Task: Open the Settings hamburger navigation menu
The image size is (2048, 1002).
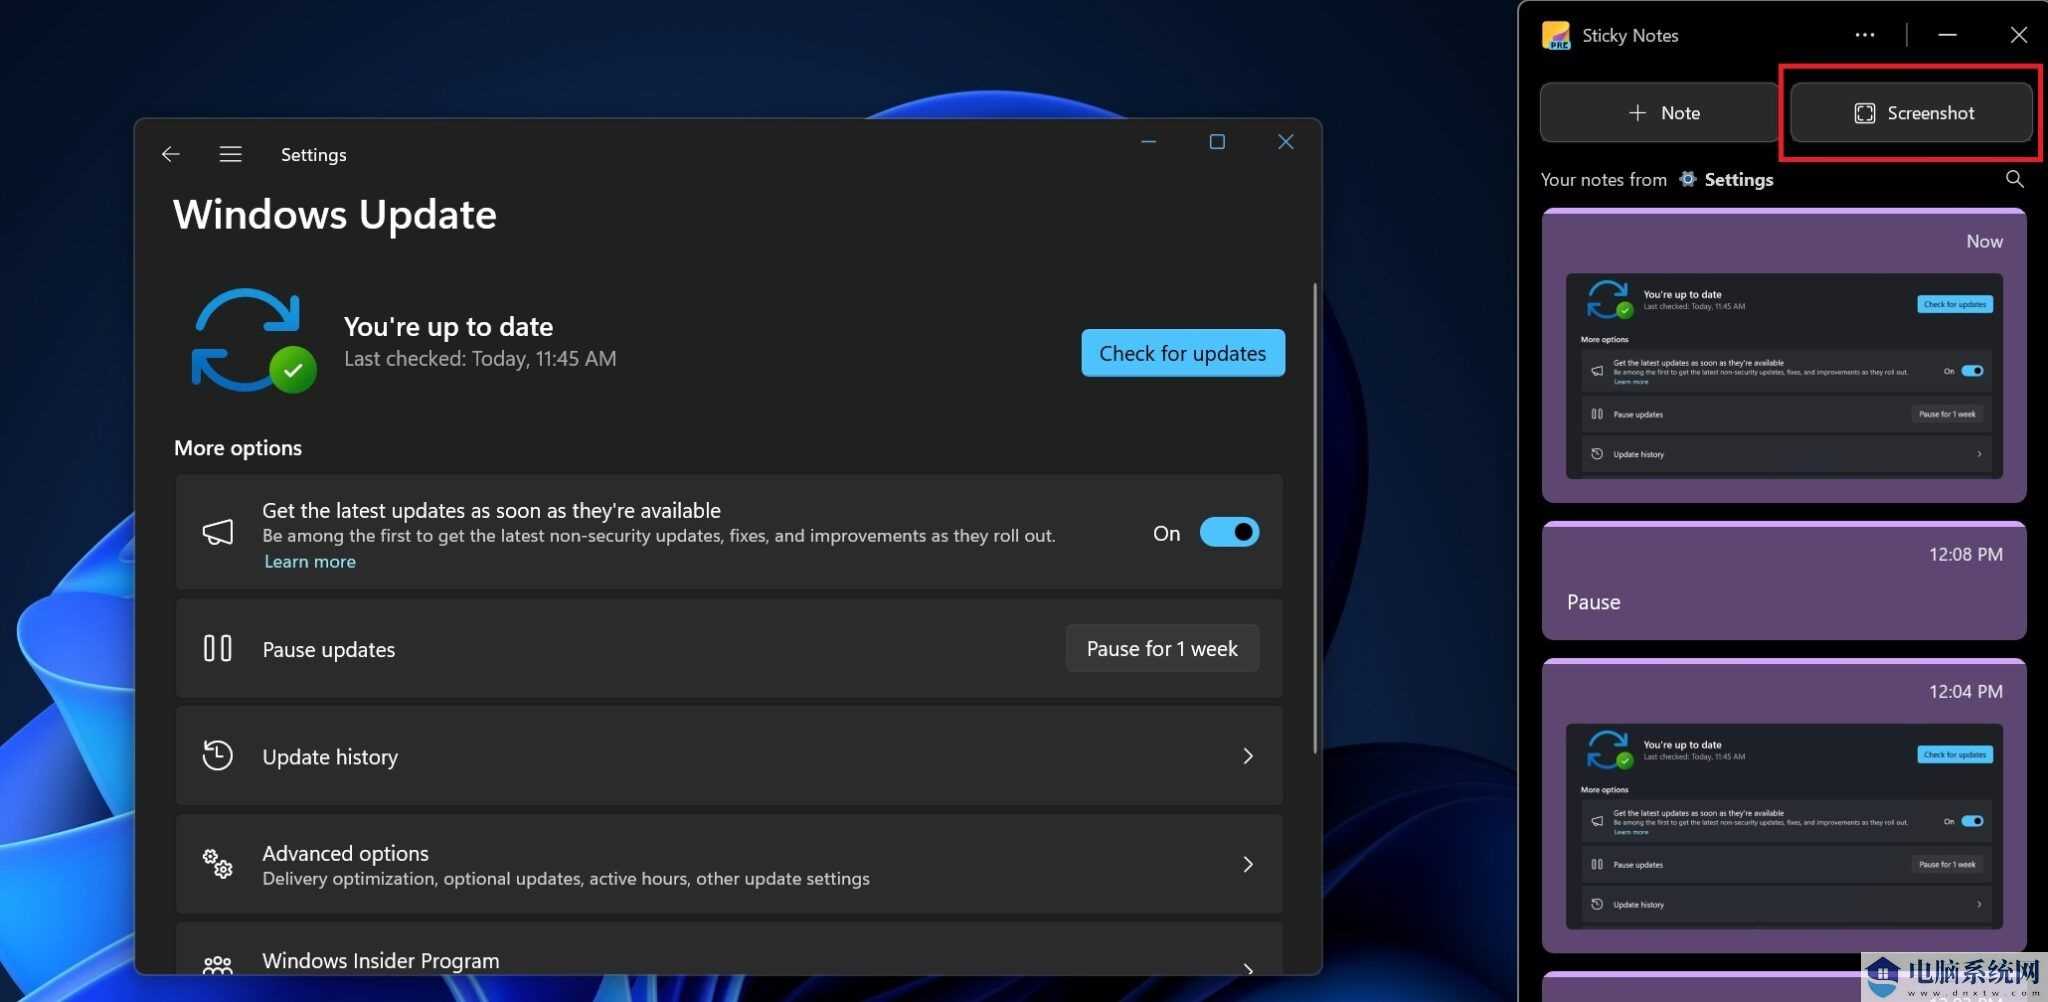Action: tap(230, 154)
